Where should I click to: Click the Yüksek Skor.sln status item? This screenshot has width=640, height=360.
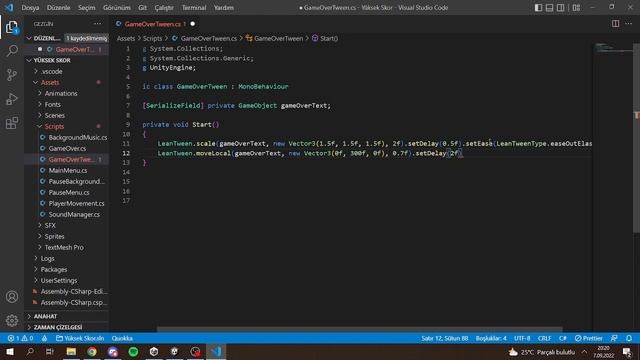click(80, 338)
